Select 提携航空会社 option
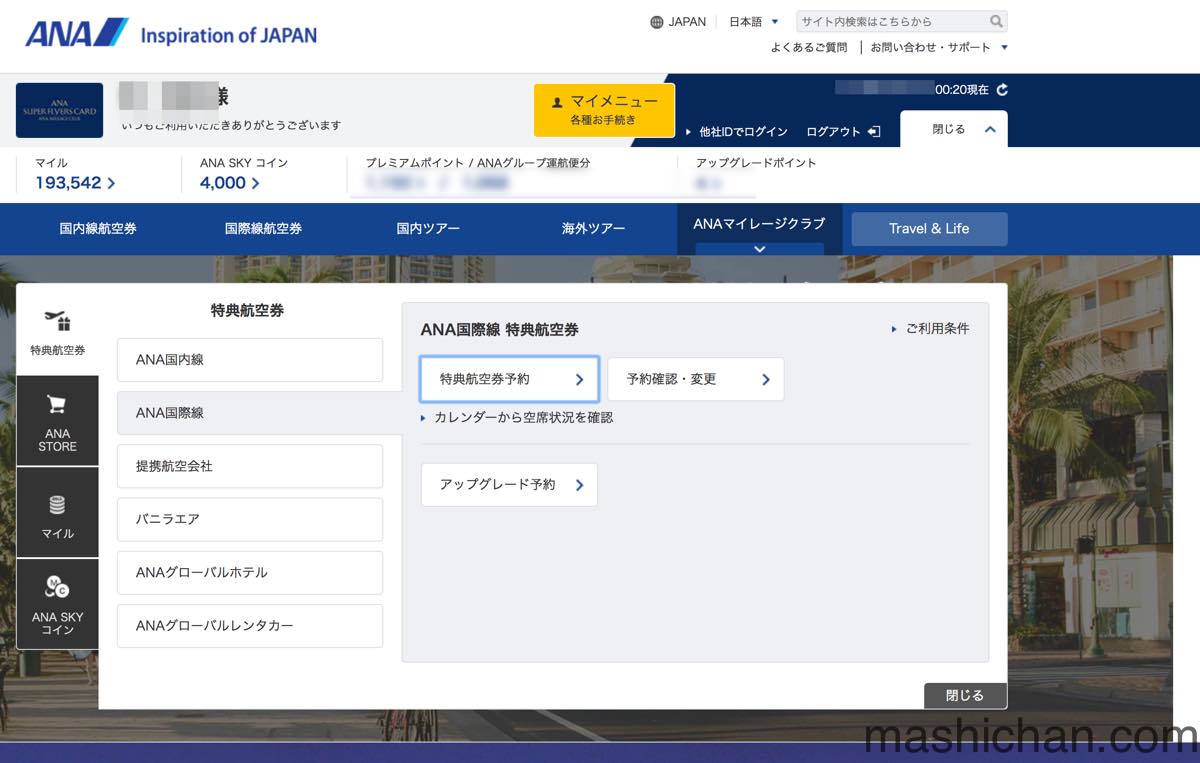The height and width of the screenshot is (763, 1200). 250,466
